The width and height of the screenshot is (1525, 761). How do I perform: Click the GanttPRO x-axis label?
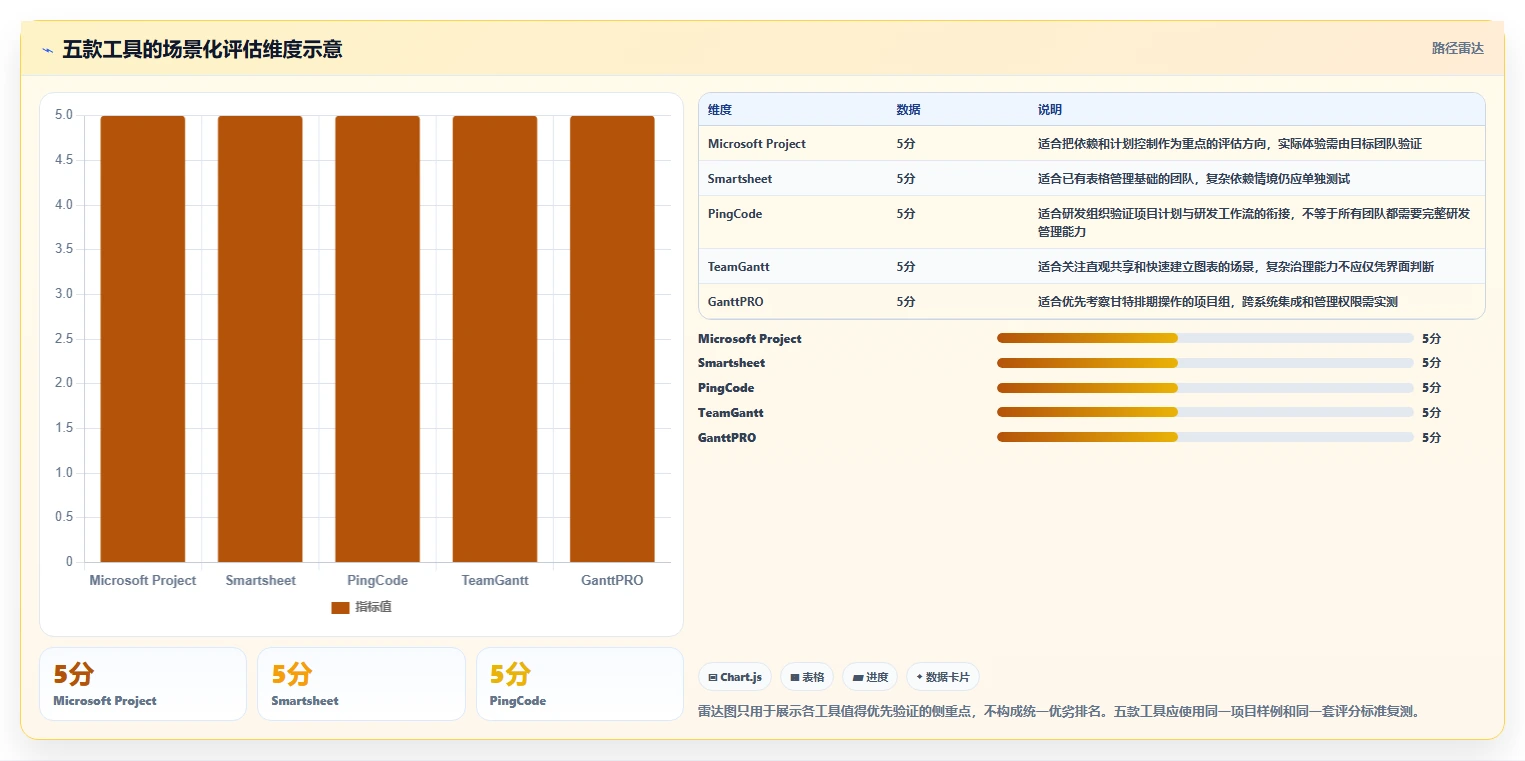[612, 580]
